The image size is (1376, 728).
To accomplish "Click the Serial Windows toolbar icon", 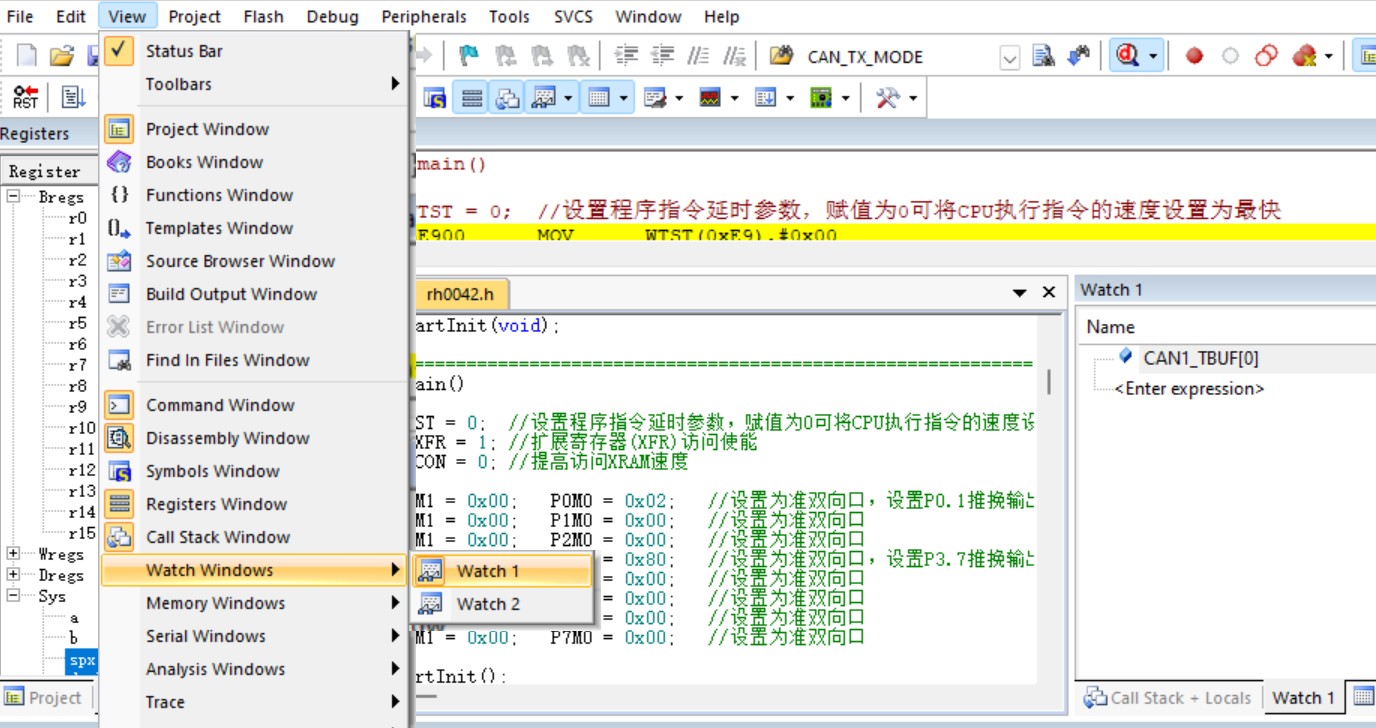I will click(x=655, y=97).
